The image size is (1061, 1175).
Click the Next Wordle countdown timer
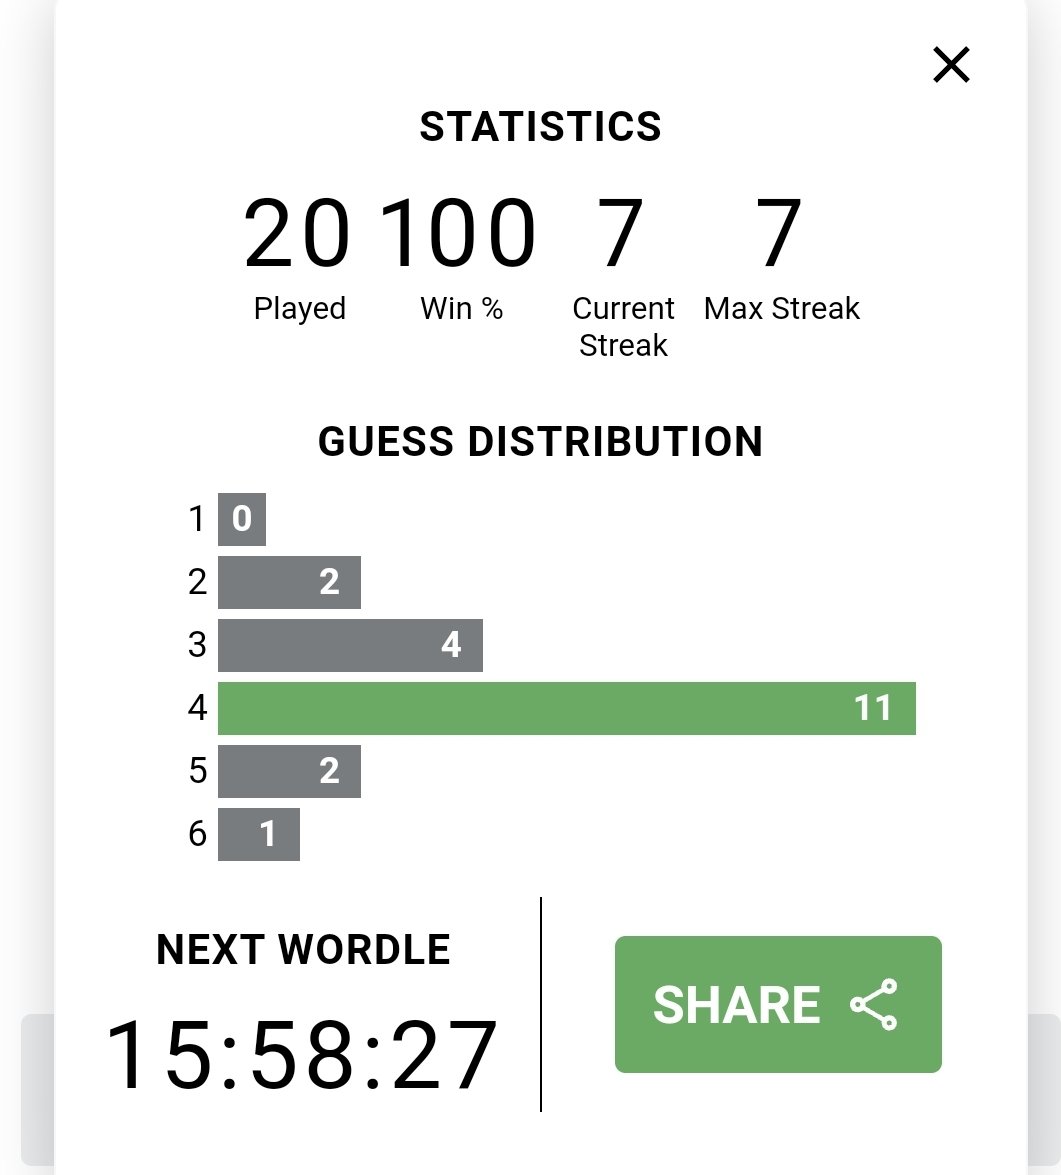pos(301,1055)
